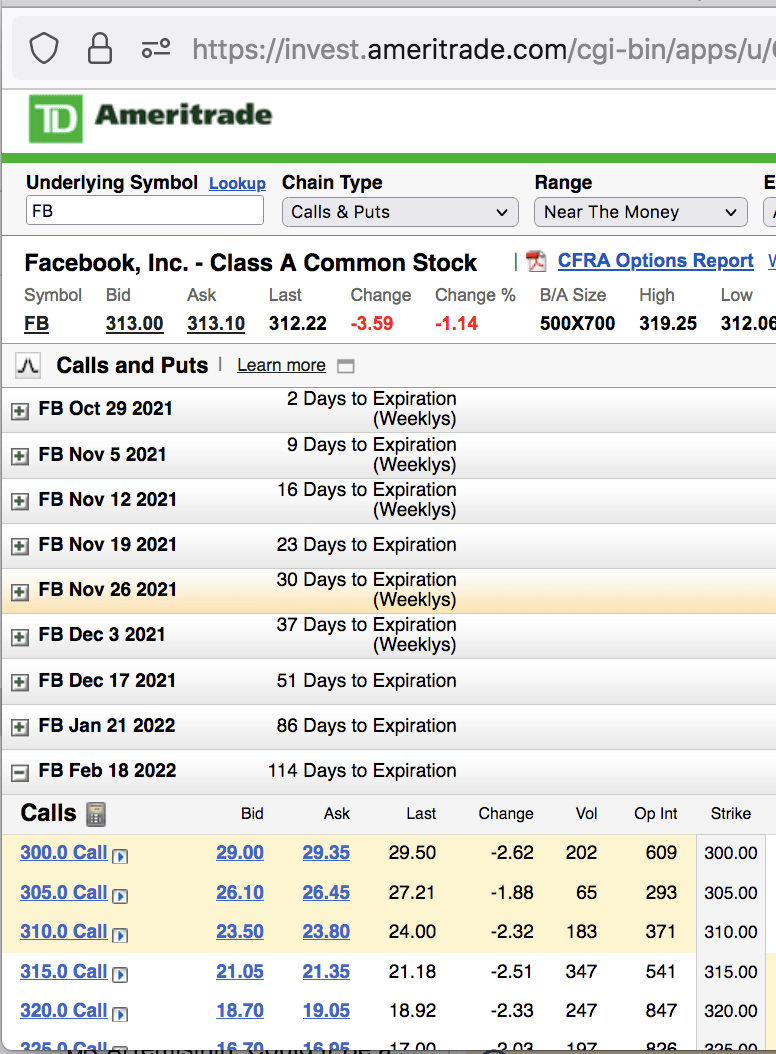The image size is (776, 1054).
Task: Open the site permissions icon in address bar
Action: click(x=155, y=48)
